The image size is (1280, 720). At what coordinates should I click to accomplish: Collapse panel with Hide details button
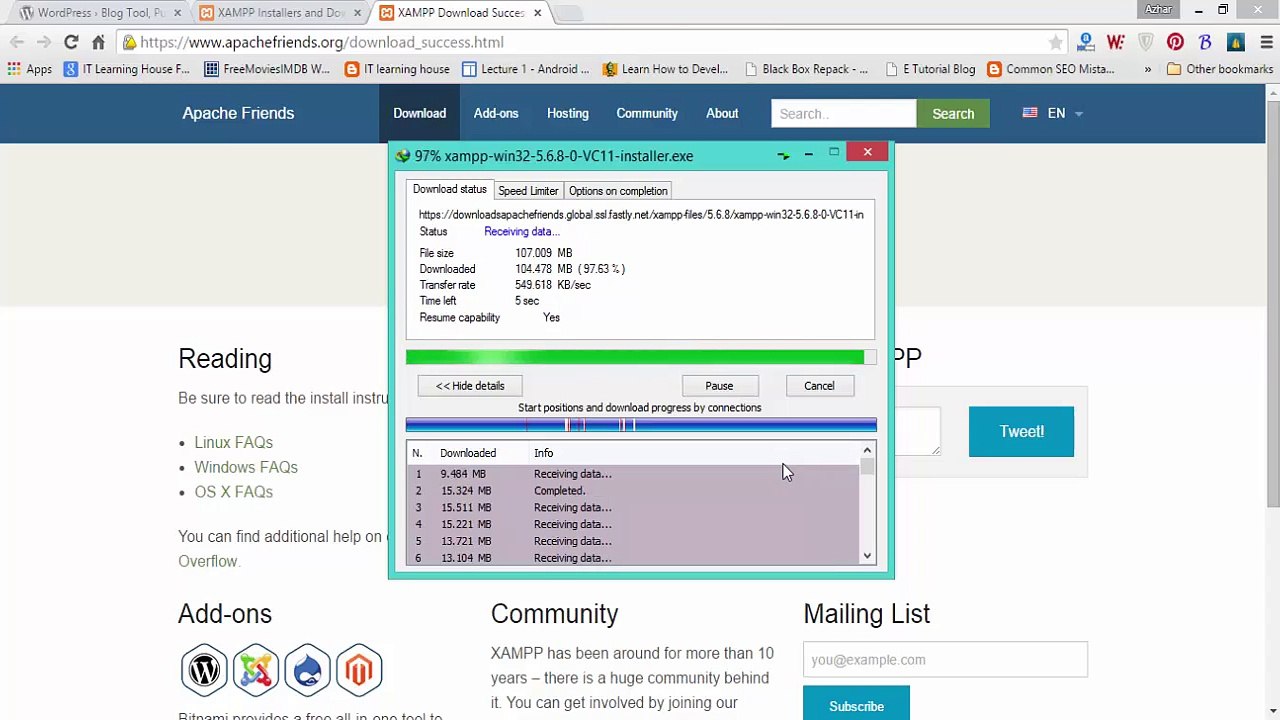(470, 386)
